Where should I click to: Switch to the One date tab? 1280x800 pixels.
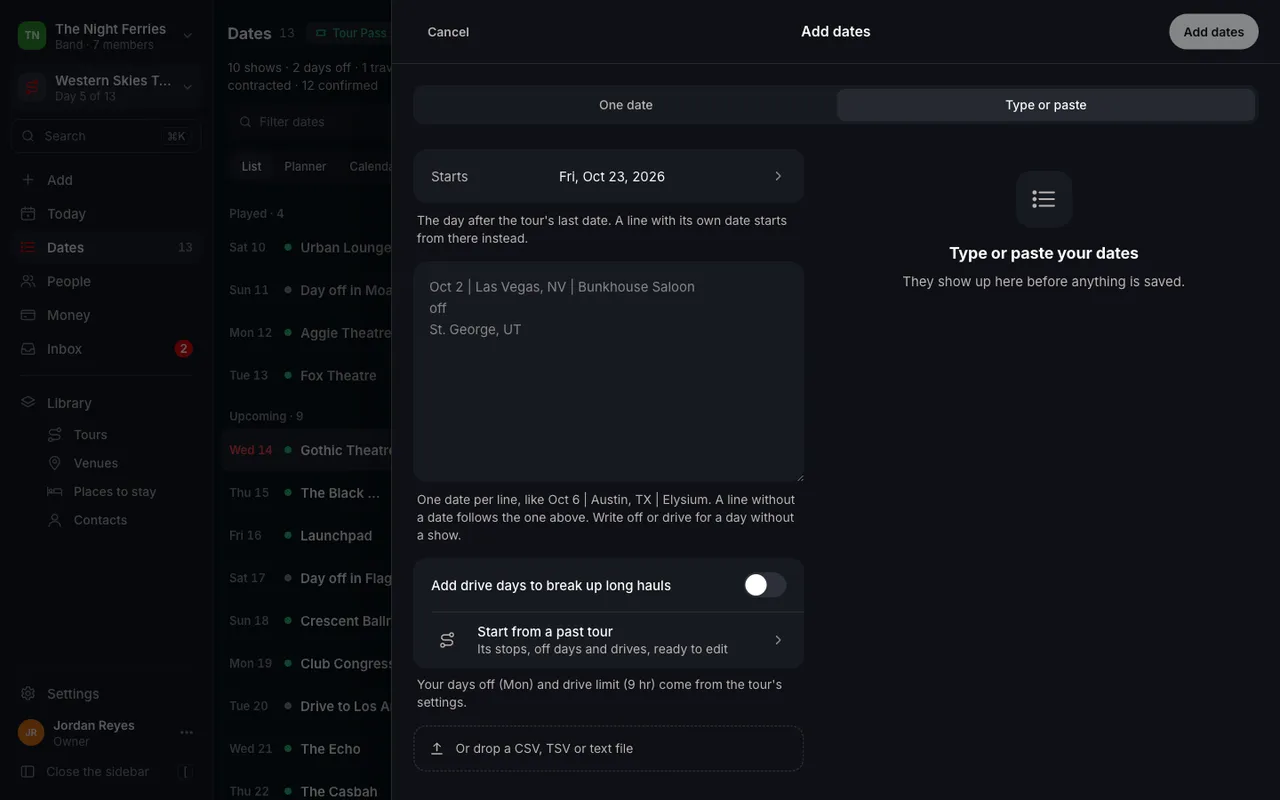coord(626,105)
